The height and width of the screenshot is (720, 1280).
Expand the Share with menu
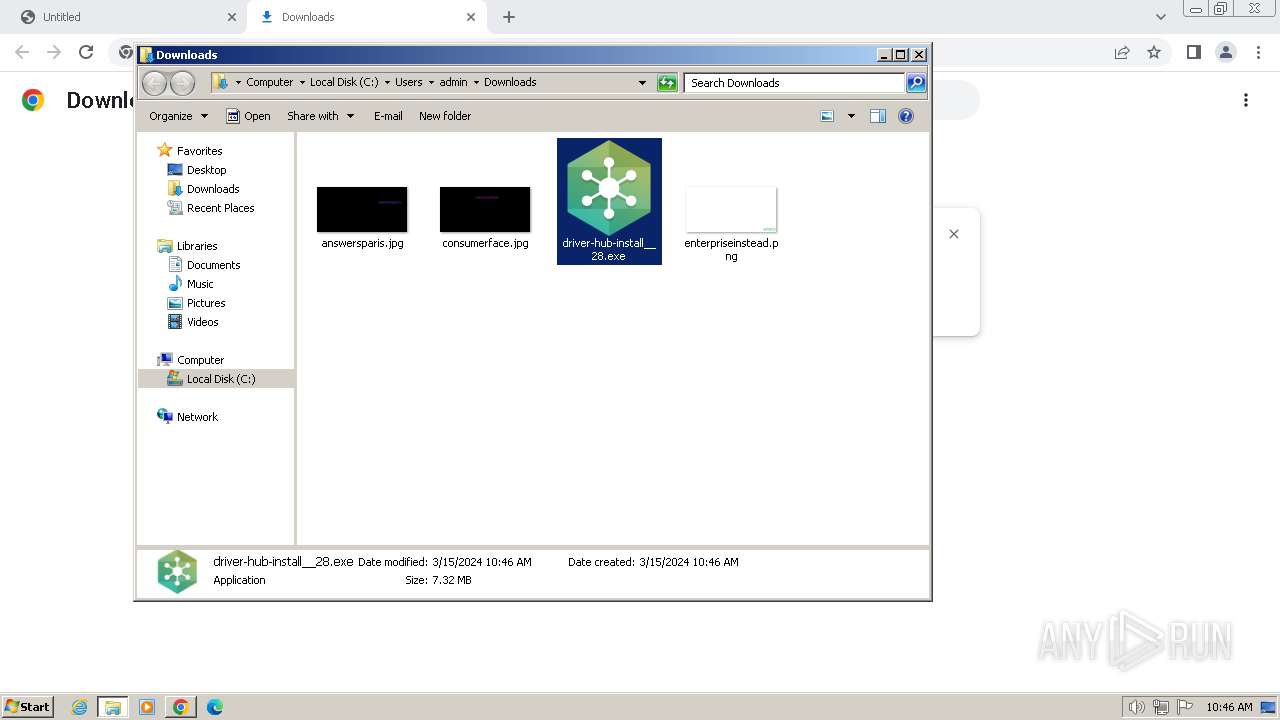click(320, 116)
